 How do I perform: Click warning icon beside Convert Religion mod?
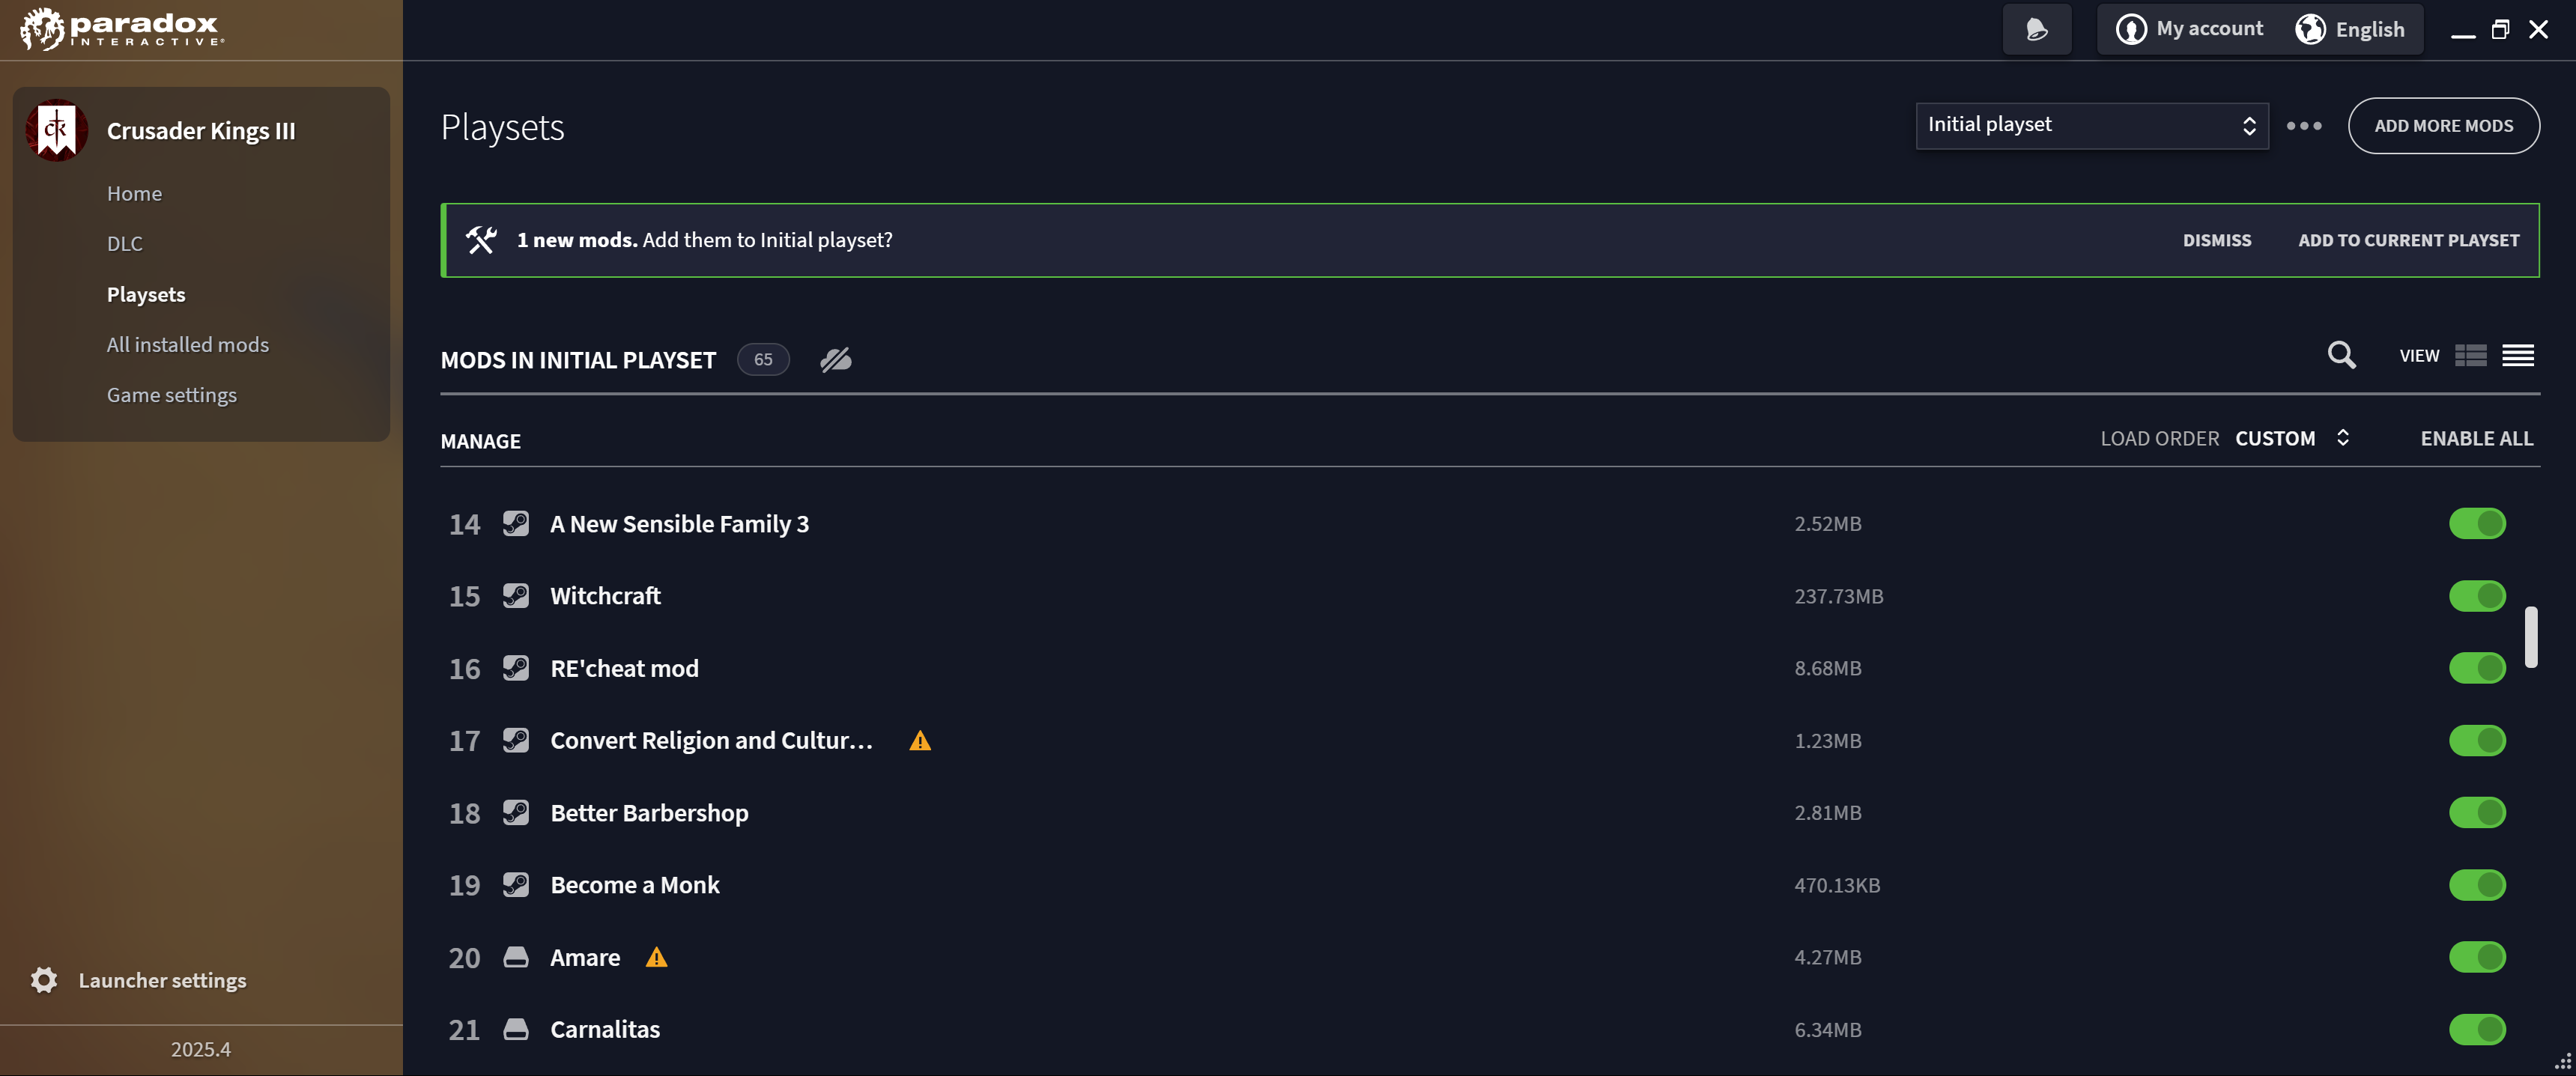pos(920,740)
